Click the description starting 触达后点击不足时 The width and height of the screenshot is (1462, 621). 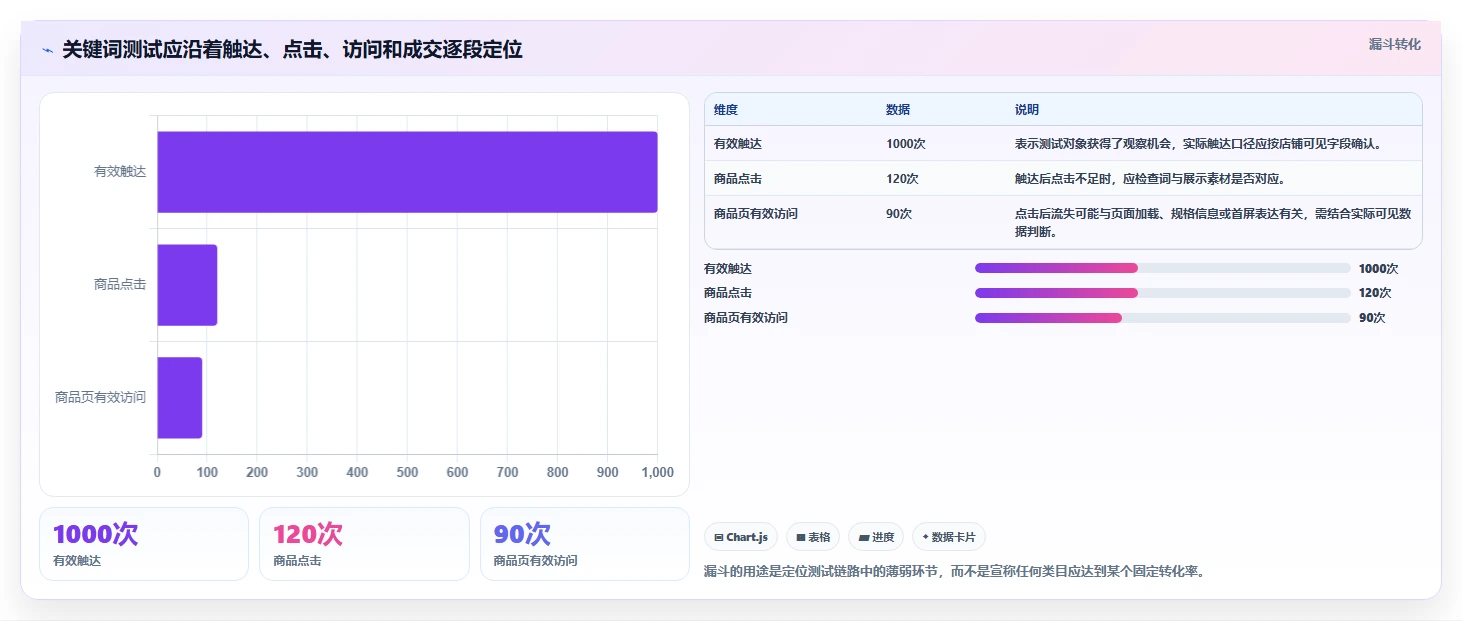pyautogui.click(x=1150, y=179)
